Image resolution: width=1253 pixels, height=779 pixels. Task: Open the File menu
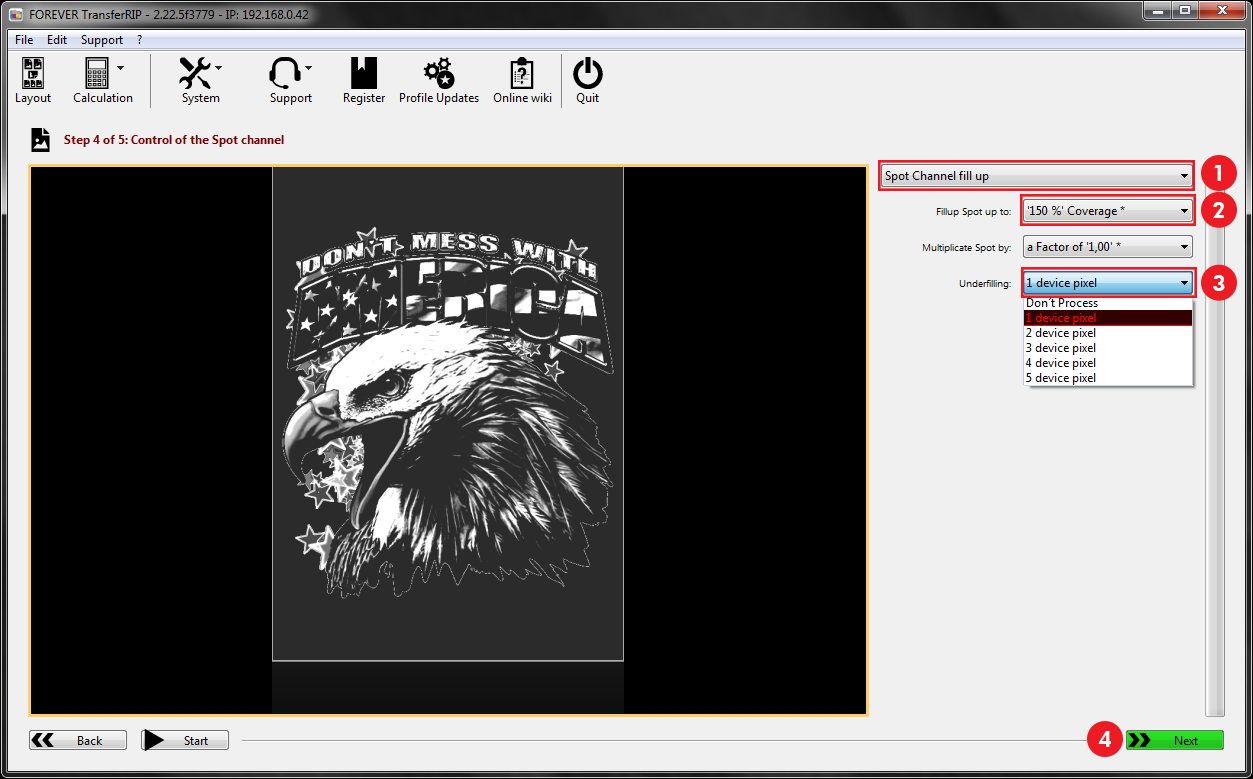click(24, 40)
